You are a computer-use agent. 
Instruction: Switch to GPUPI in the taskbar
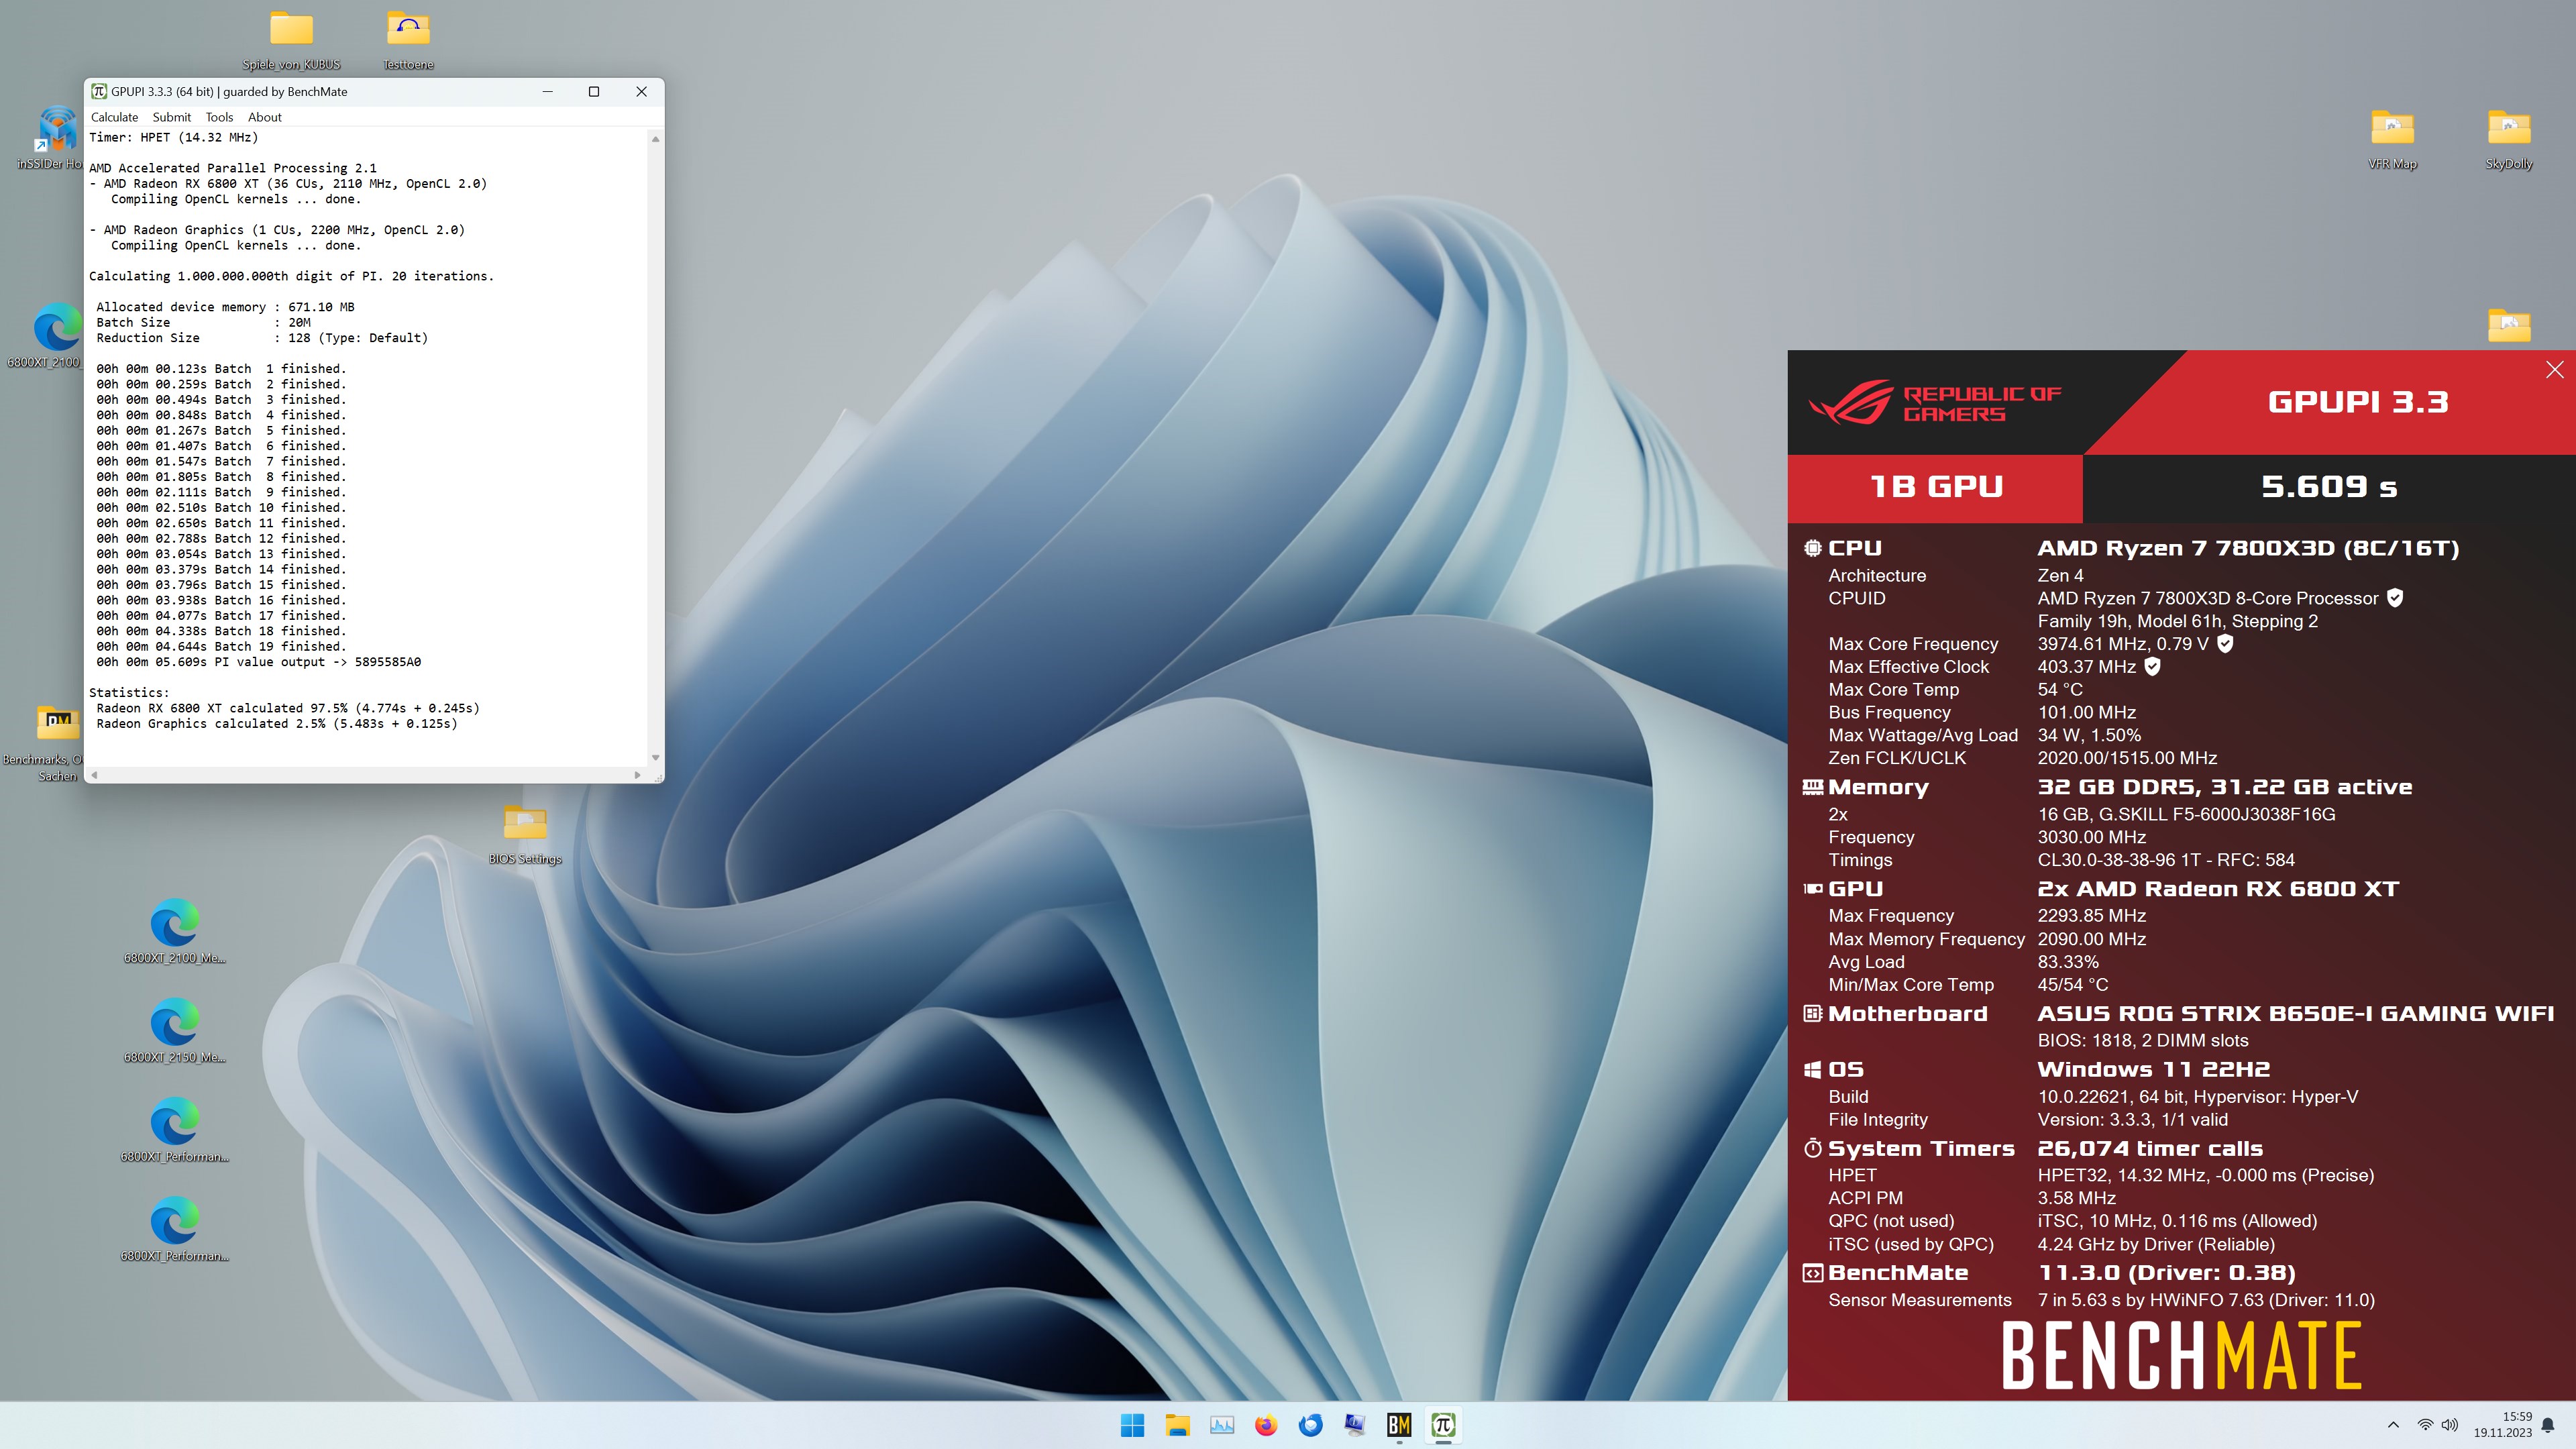coord(1443,1425)
